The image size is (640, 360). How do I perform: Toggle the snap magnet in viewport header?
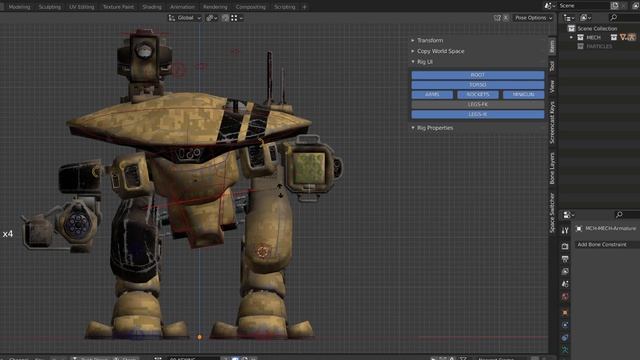225,18
